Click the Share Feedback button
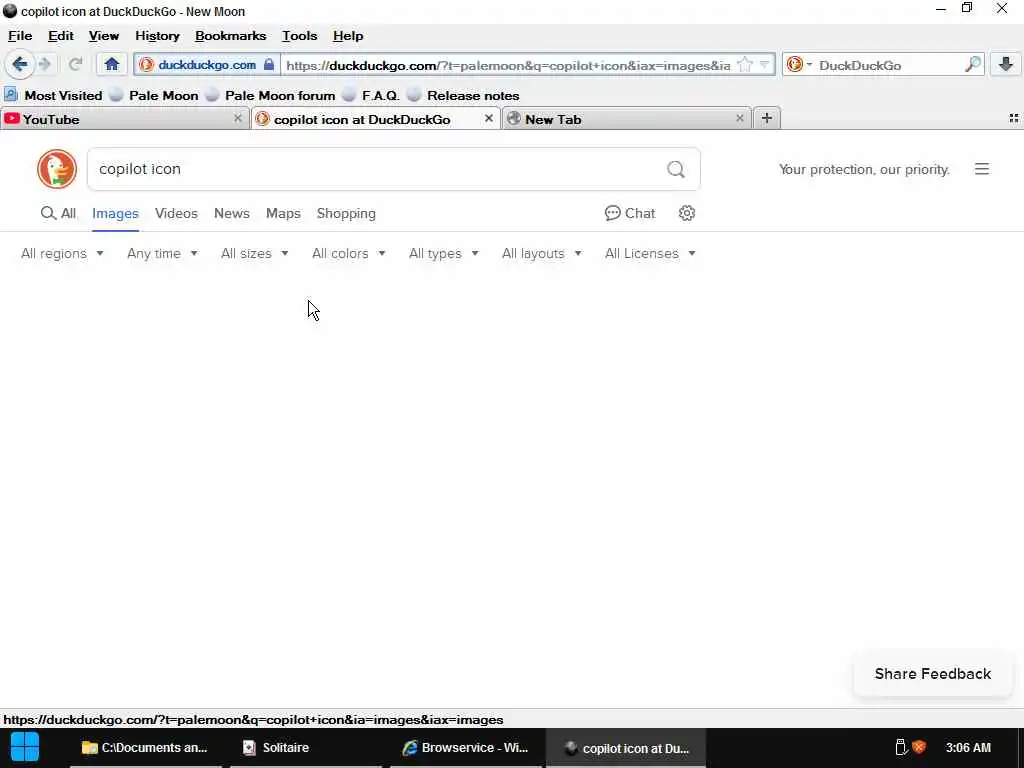 pyautogui.click(x=933, y=674)
